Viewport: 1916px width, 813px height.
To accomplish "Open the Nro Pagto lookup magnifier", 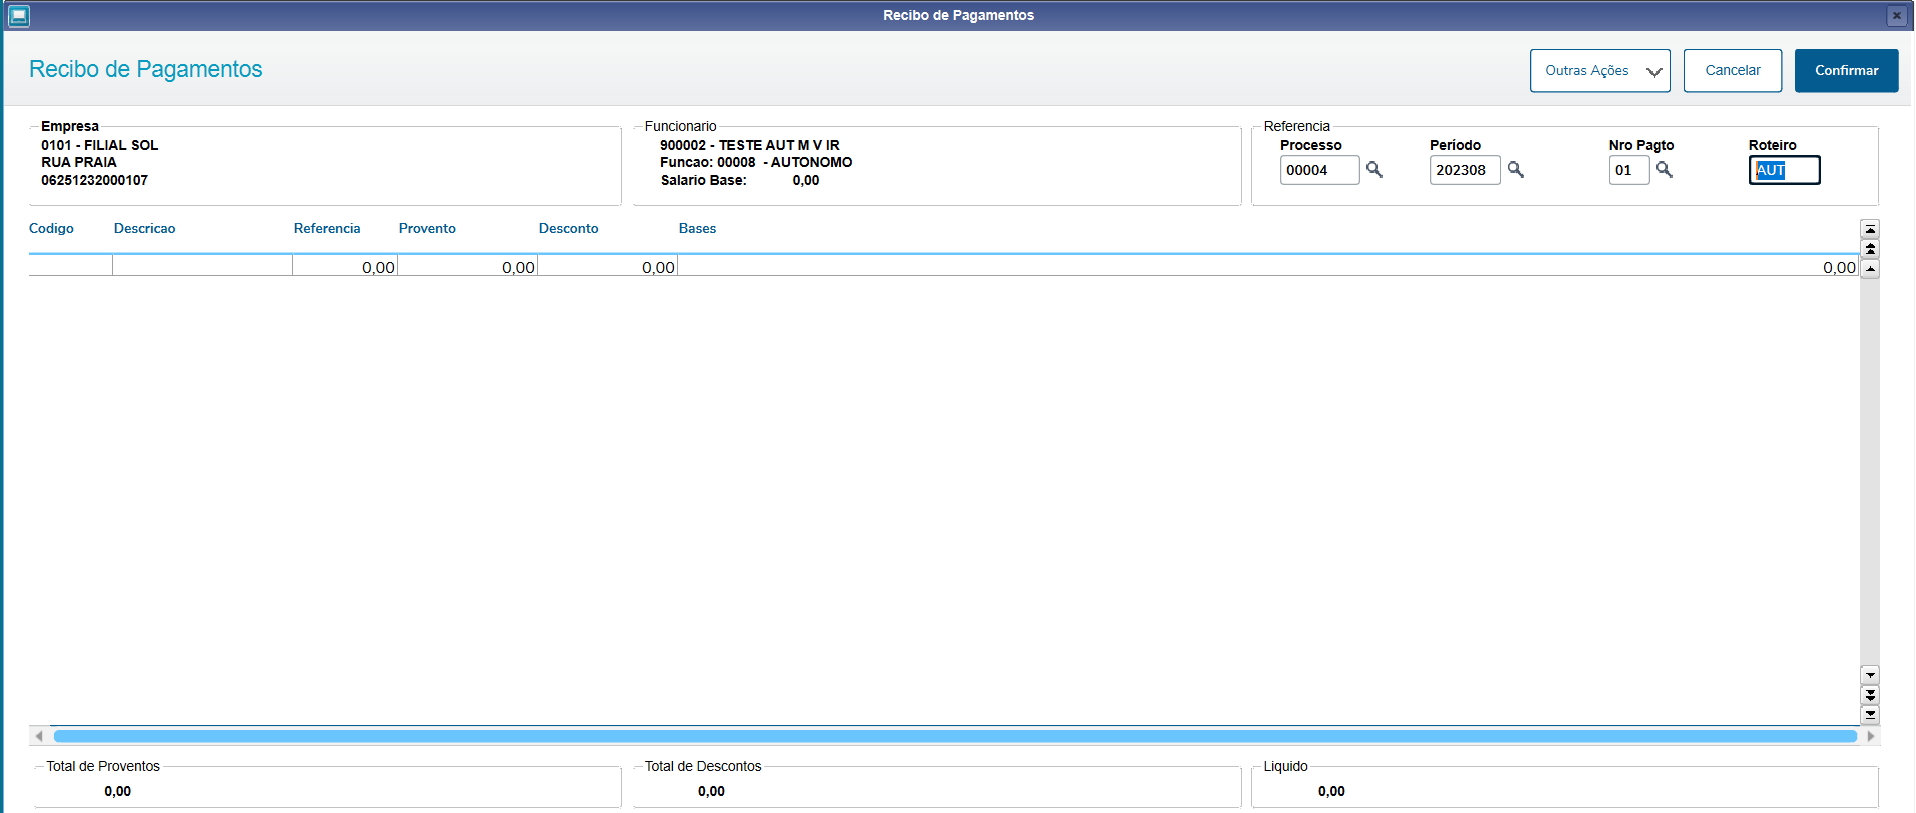I will click(x=1664, y=170).
